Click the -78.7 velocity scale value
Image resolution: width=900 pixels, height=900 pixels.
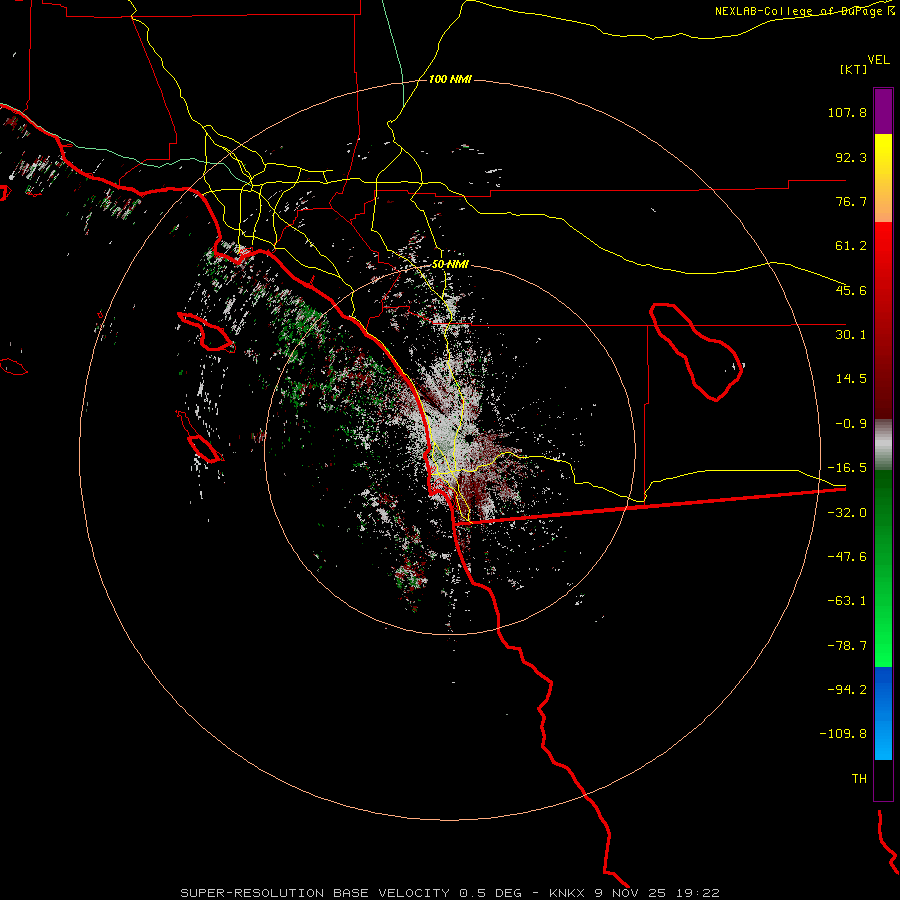coord(847,646)
